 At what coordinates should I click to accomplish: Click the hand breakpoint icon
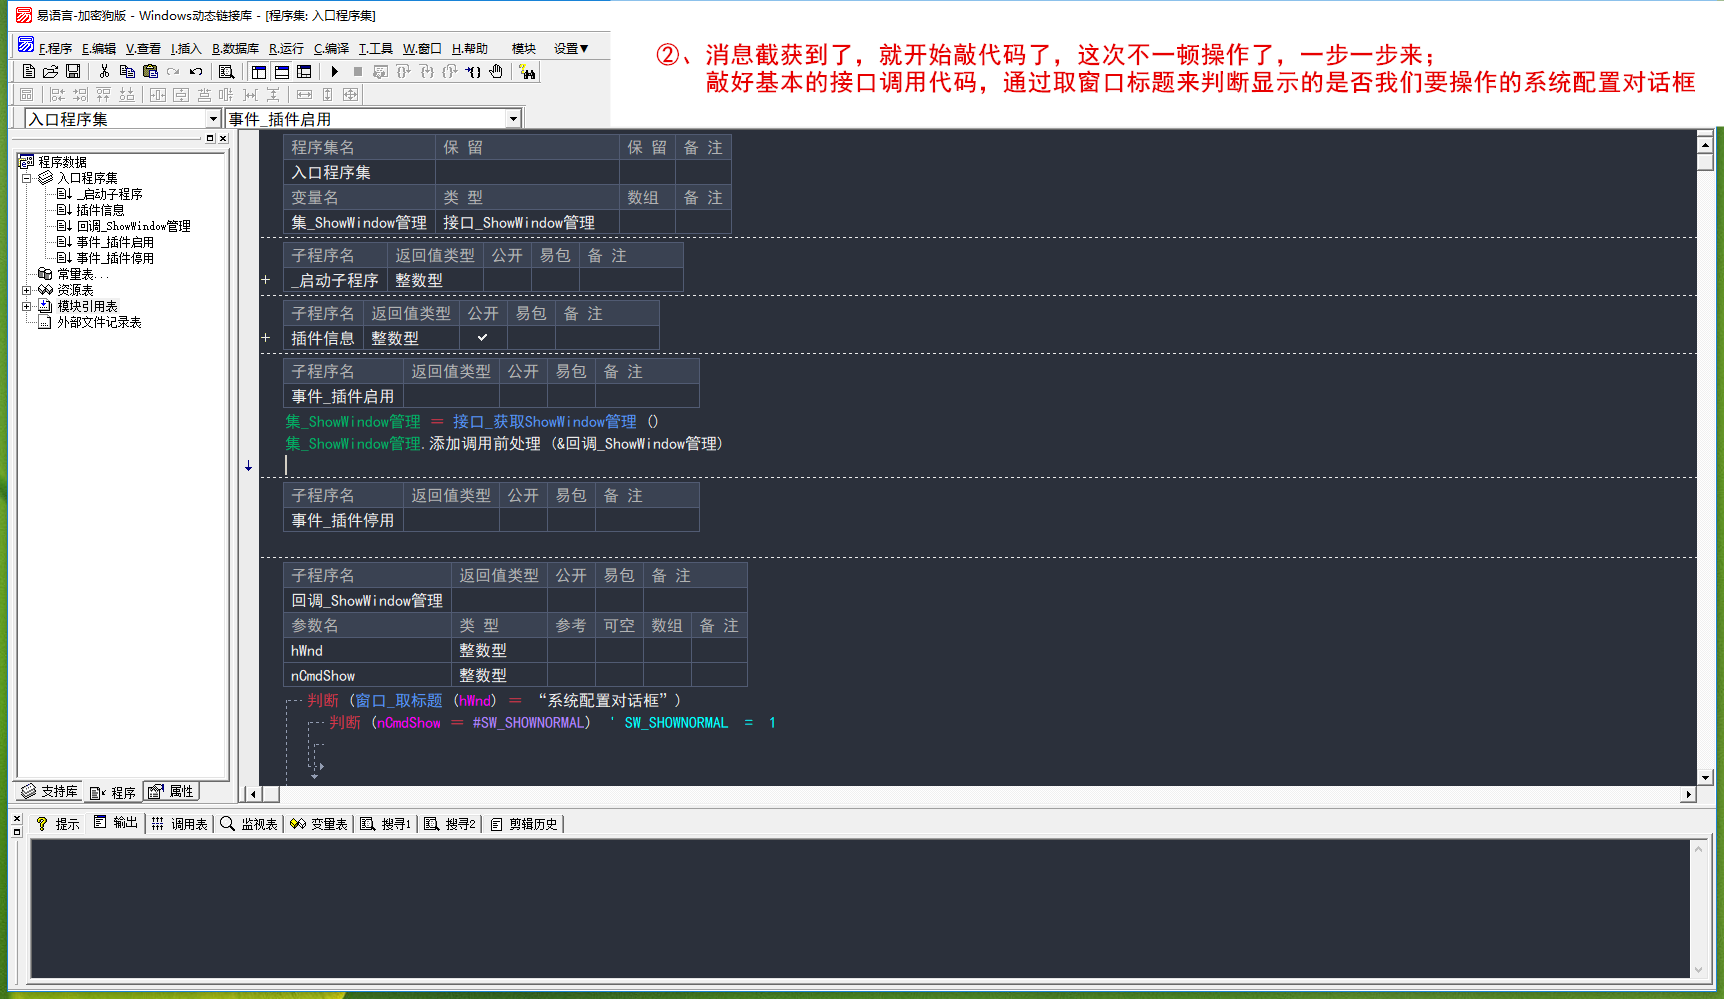click(x=496, y=72)
